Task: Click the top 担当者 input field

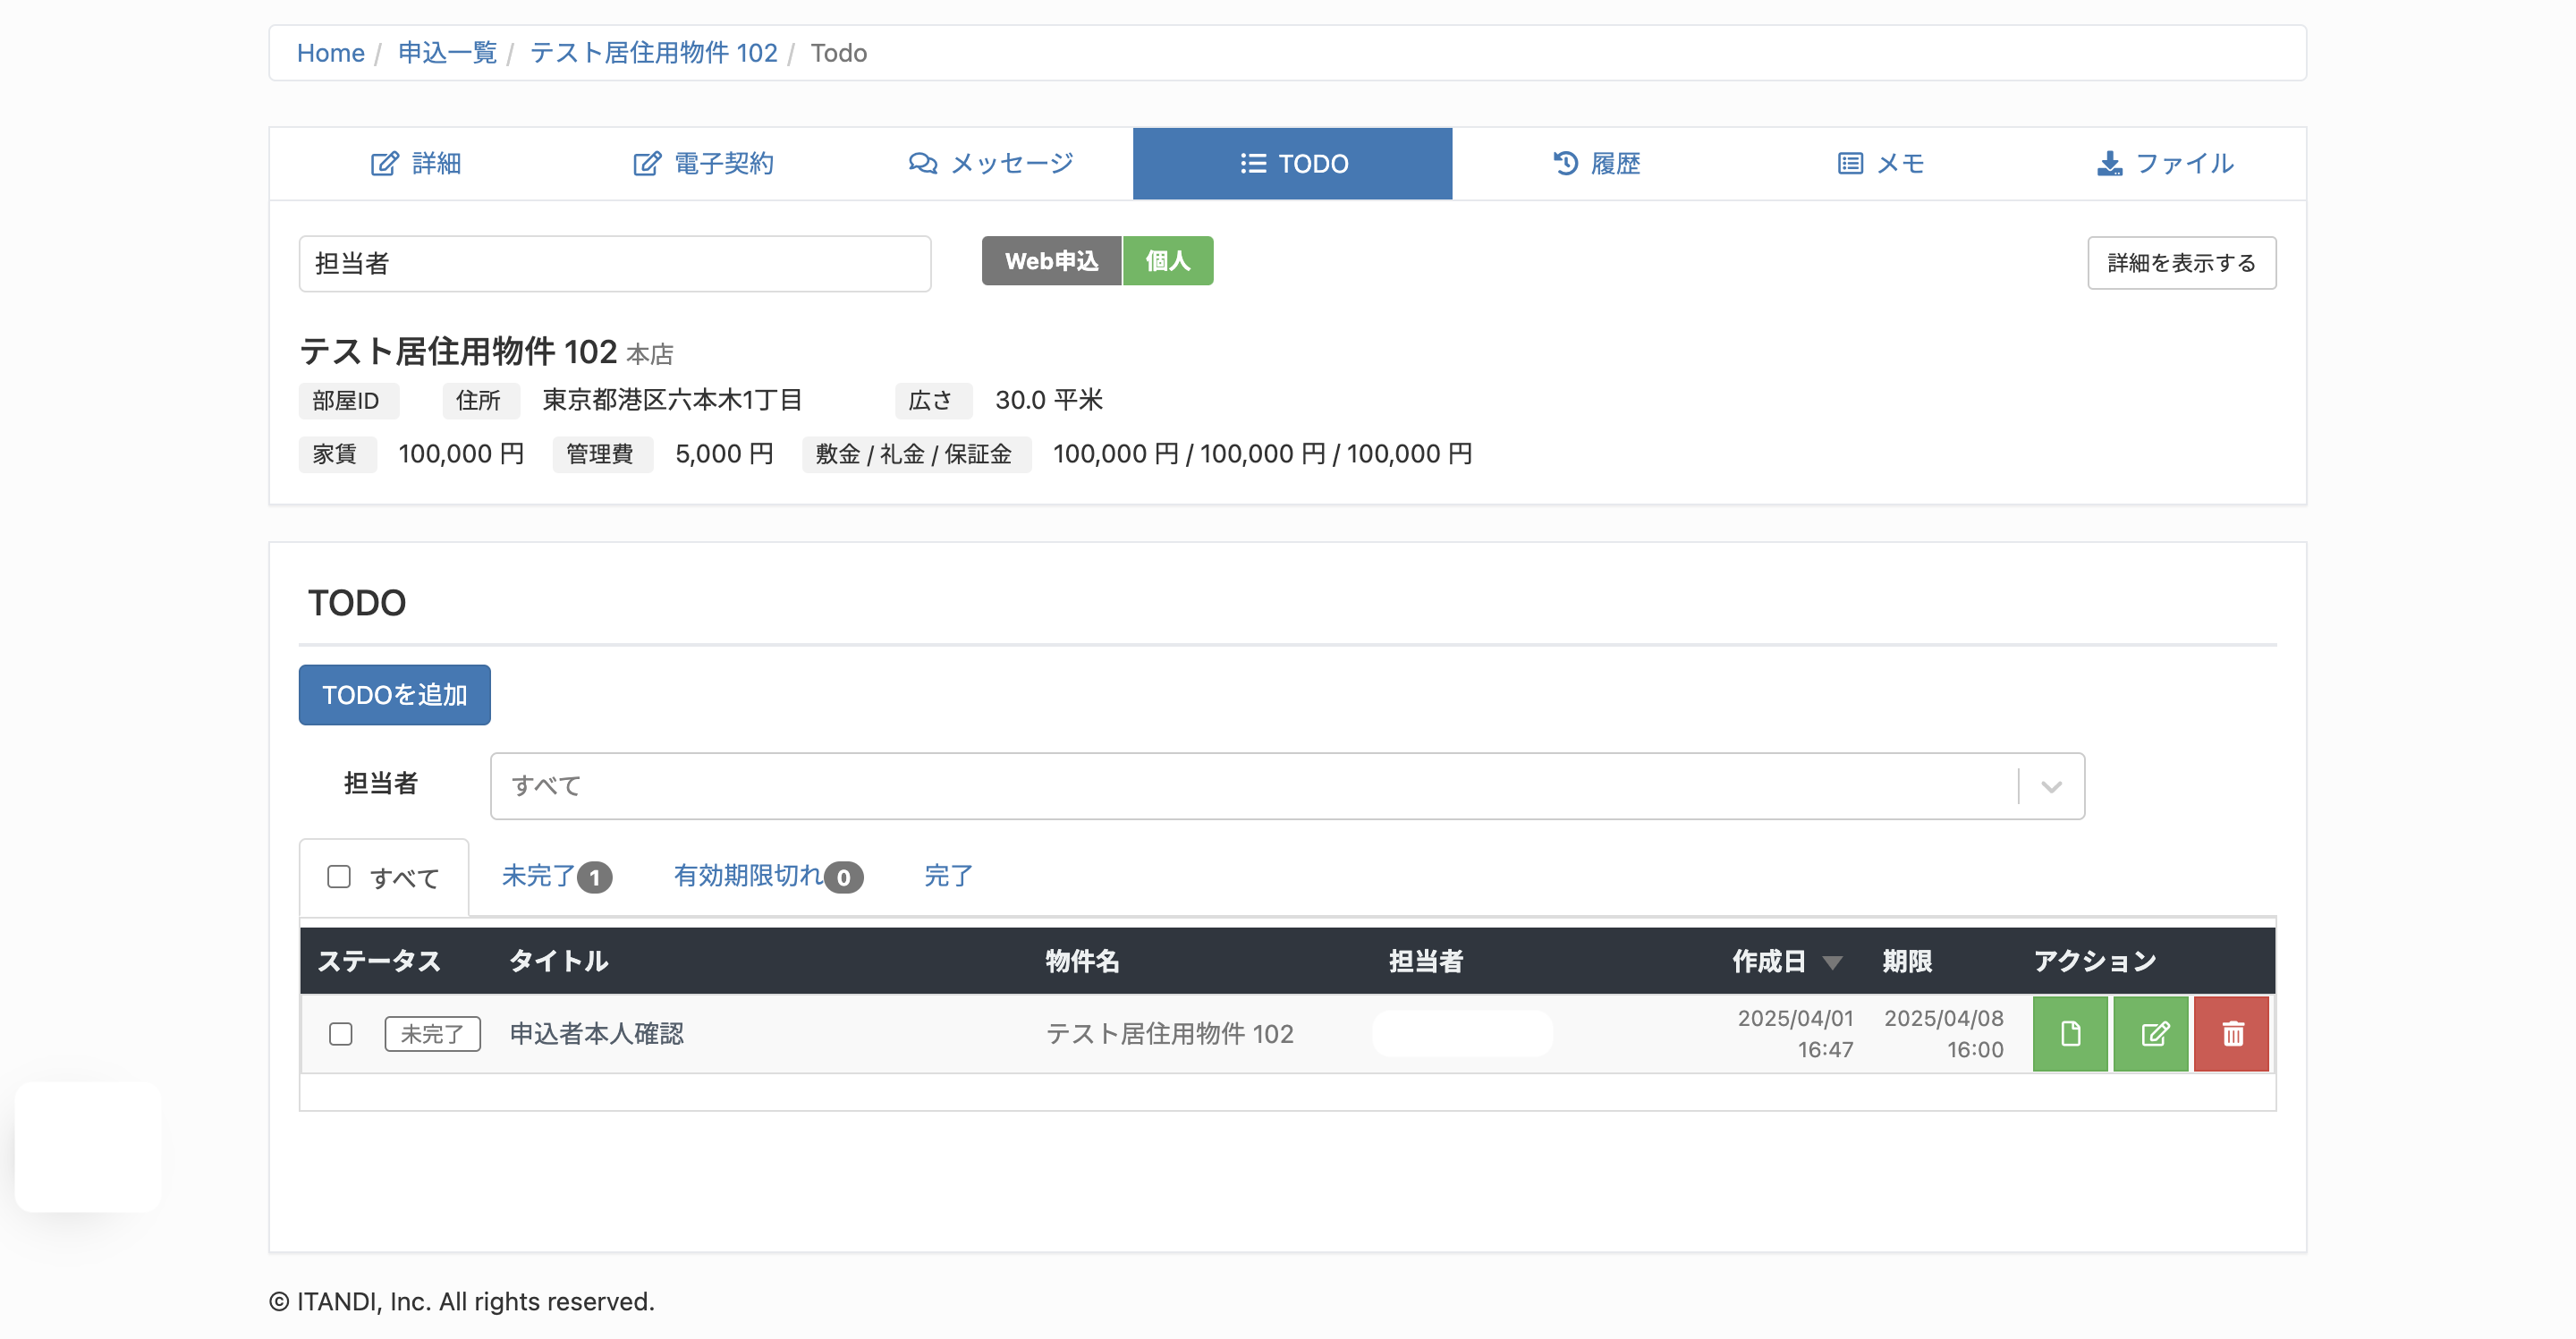Action: click(x=614, y=263)
